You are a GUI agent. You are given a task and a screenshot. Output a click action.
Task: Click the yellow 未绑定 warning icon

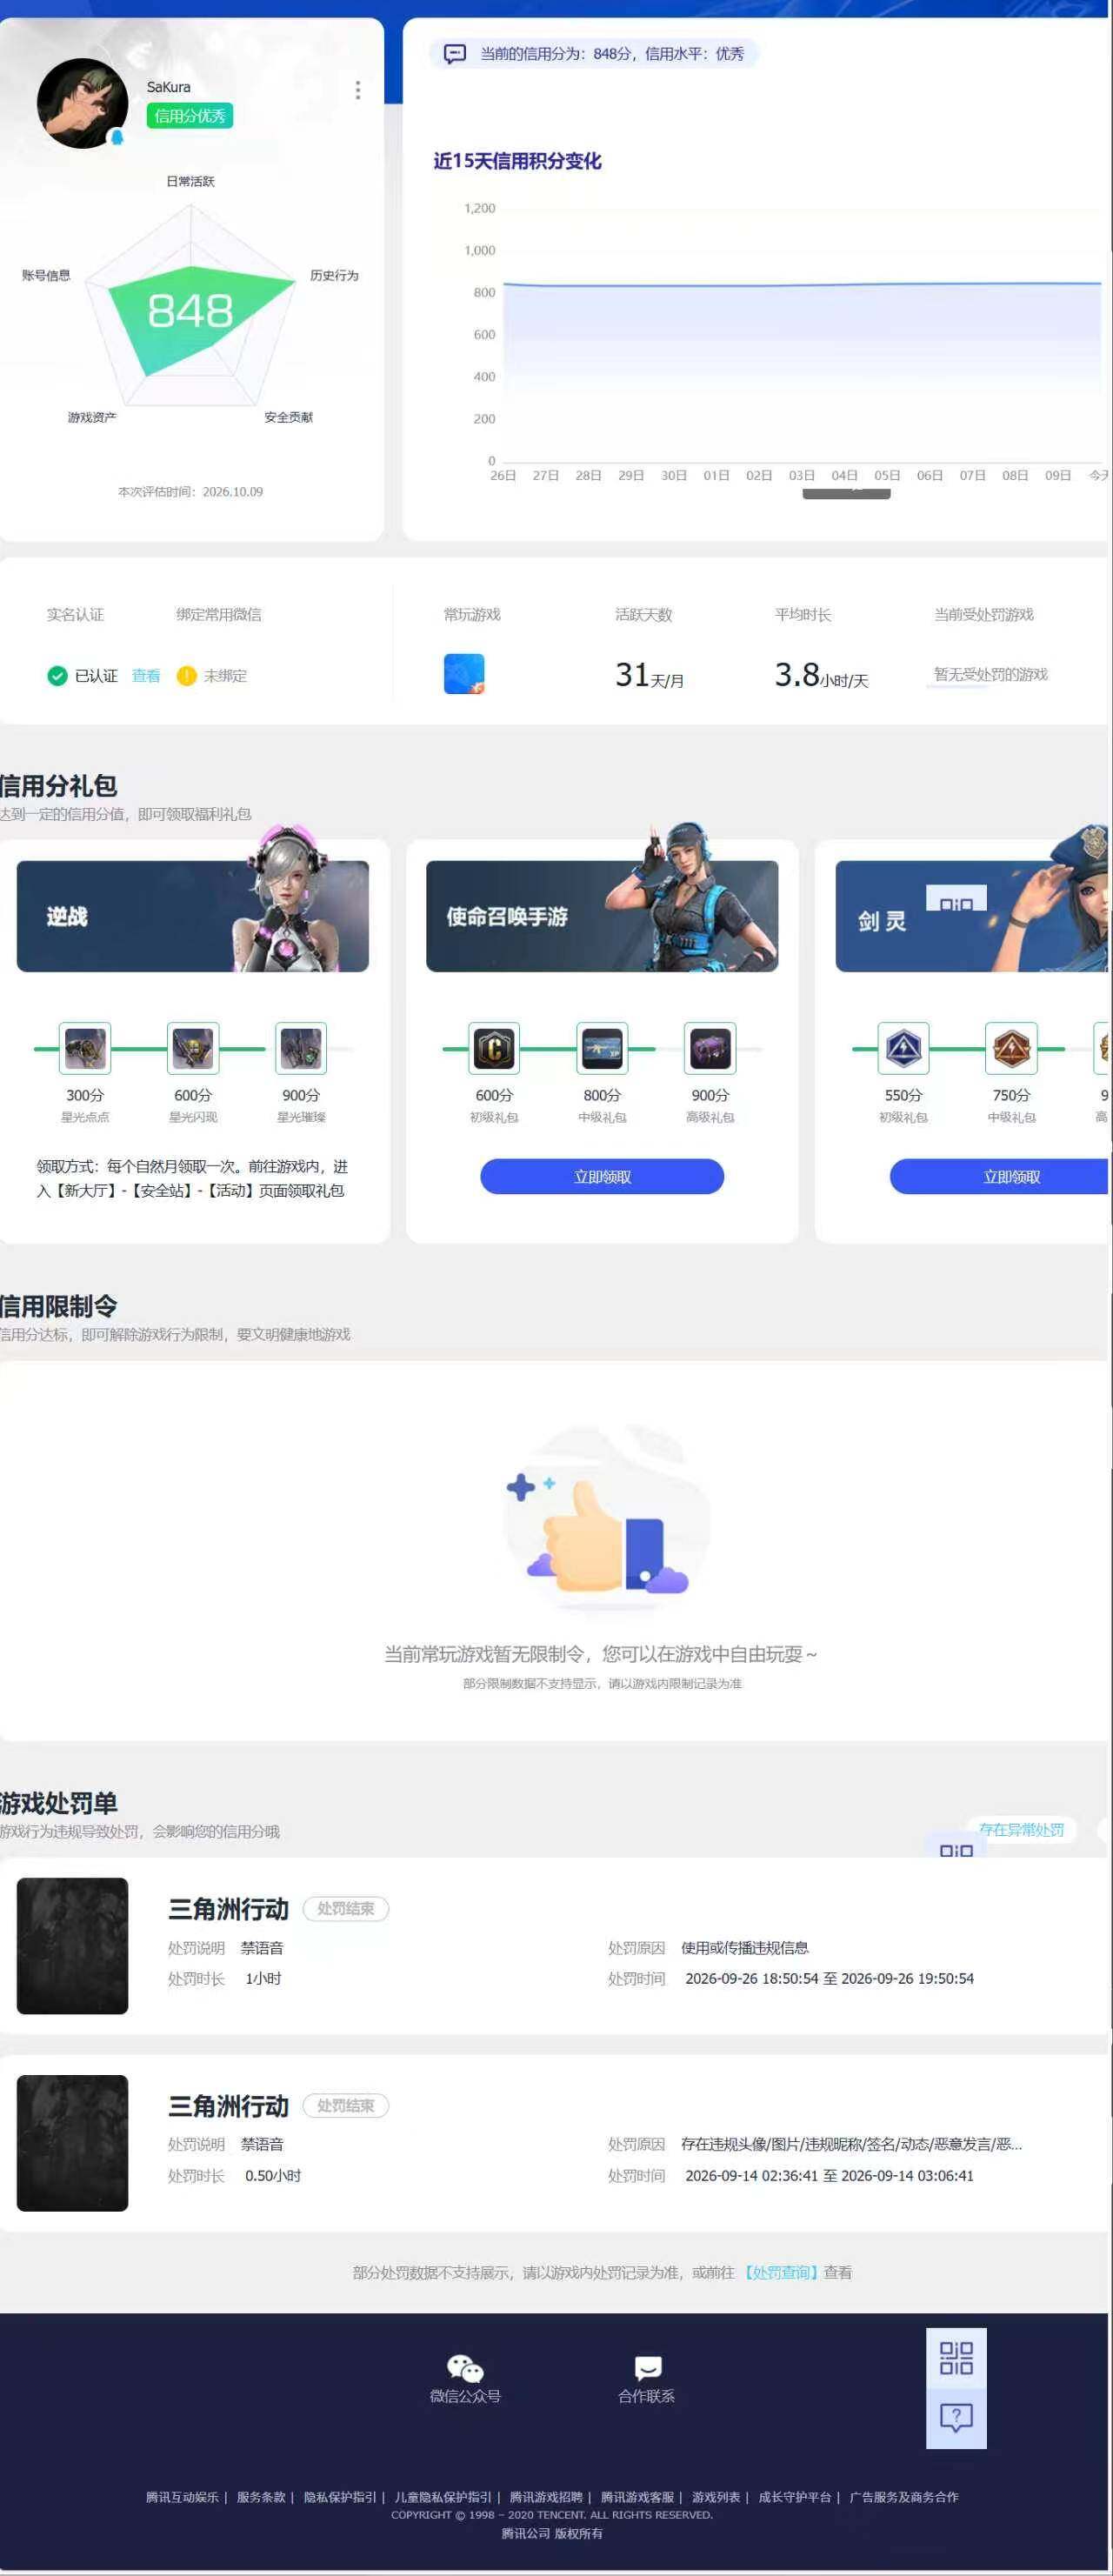(186, 676)
